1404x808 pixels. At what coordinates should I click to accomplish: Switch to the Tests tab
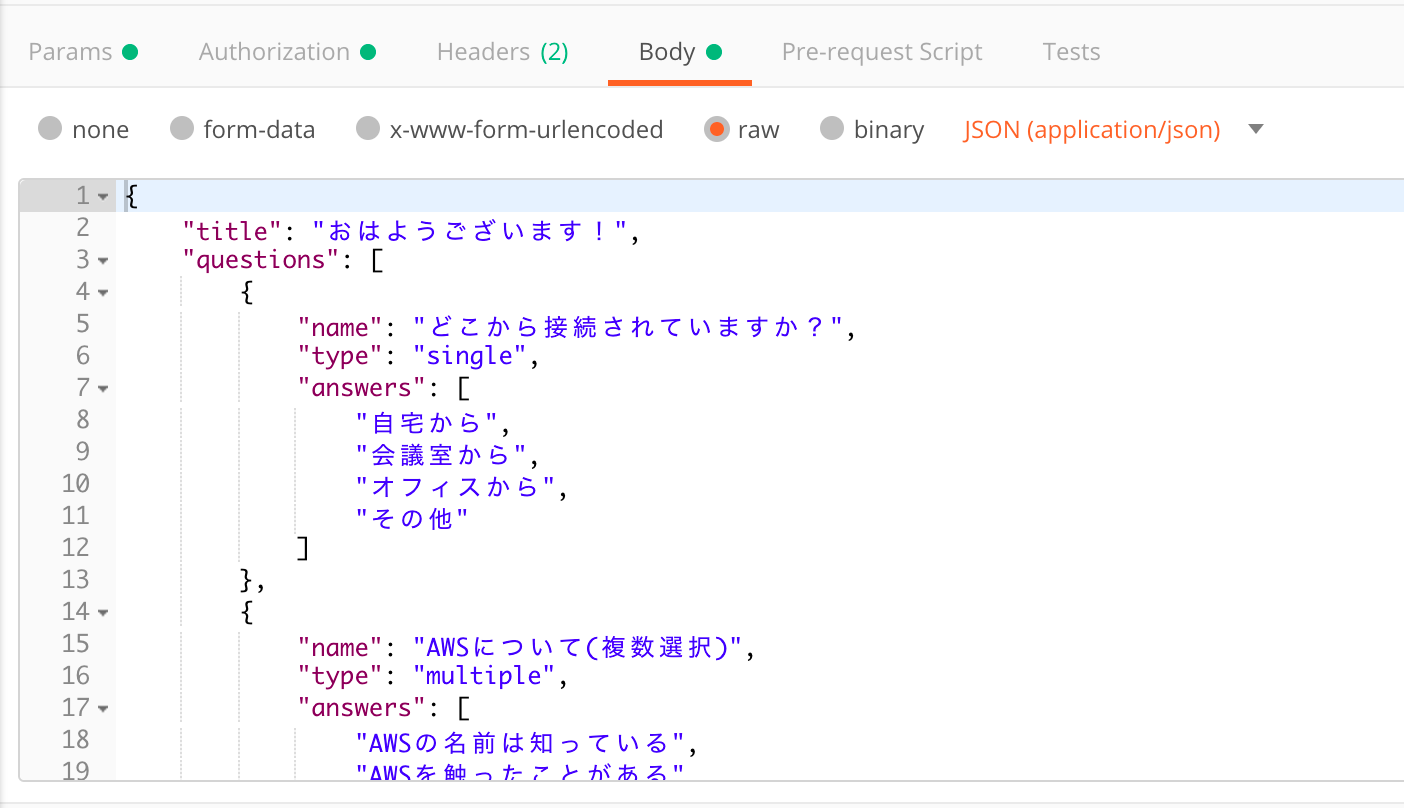point(1071,52)
